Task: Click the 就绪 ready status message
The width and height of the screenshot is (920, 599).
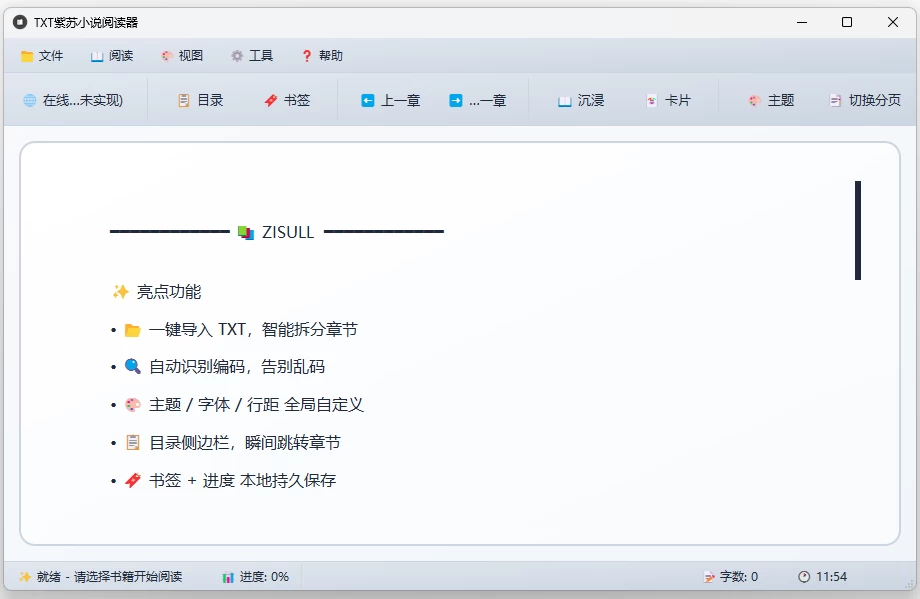Action: 100,577
